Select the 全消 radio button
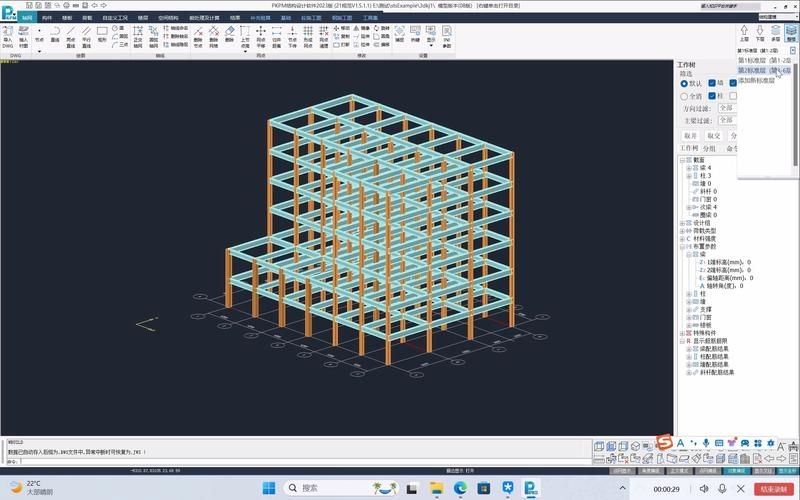The image size is (800, 500). [685, 96]
